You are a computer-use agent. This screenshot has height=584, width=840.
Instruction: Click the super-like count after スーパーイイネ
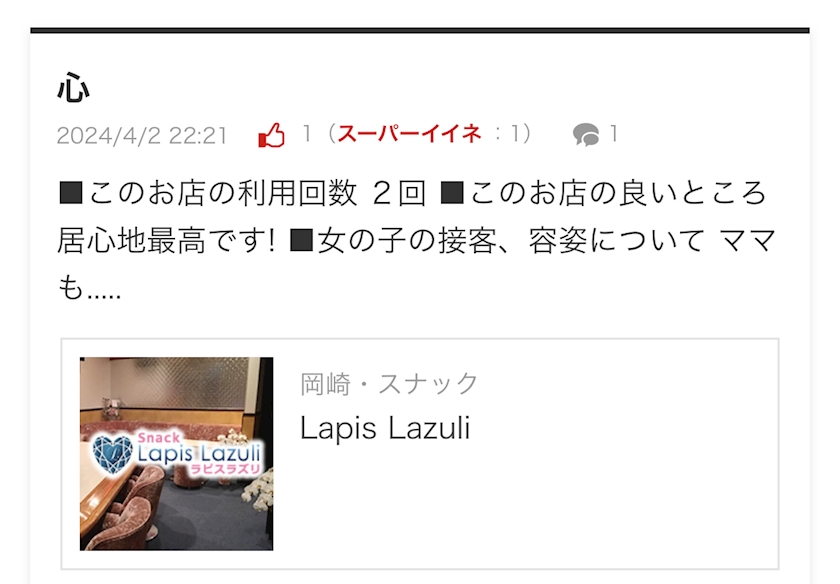click(x=515, y=133)
